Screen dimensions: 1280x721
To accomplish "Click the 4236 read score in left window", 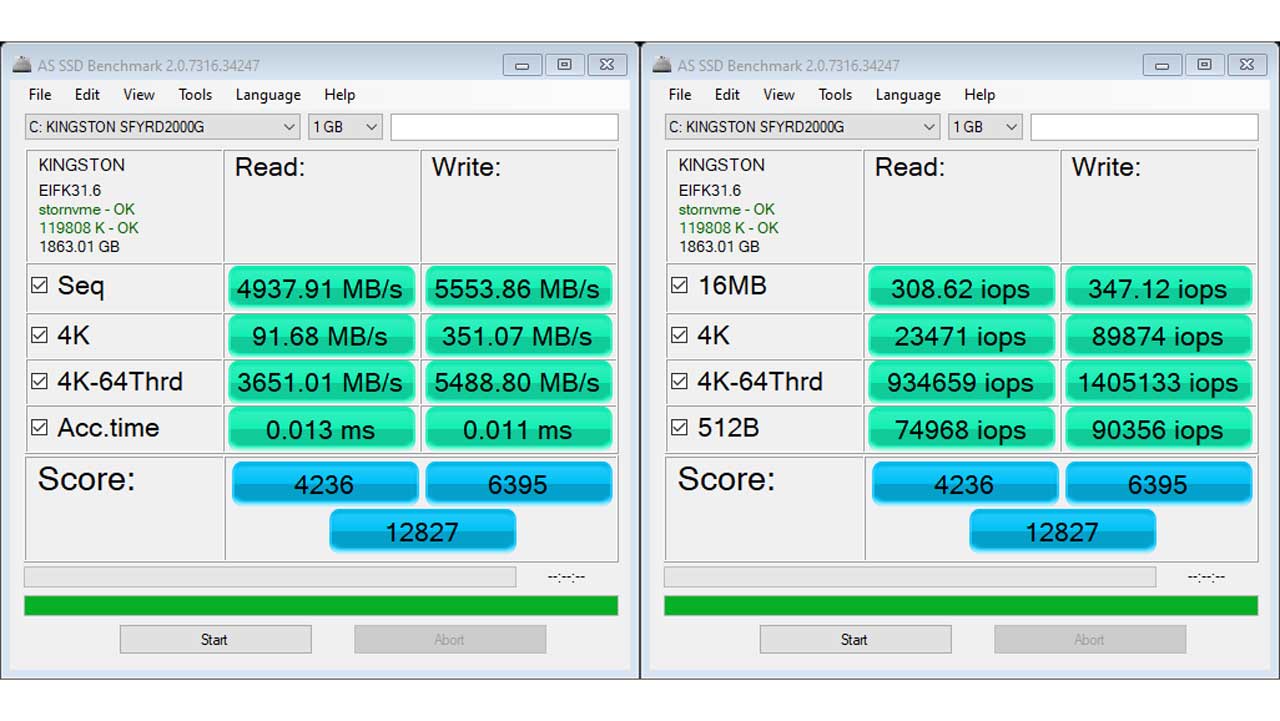I will pos(325,483).
